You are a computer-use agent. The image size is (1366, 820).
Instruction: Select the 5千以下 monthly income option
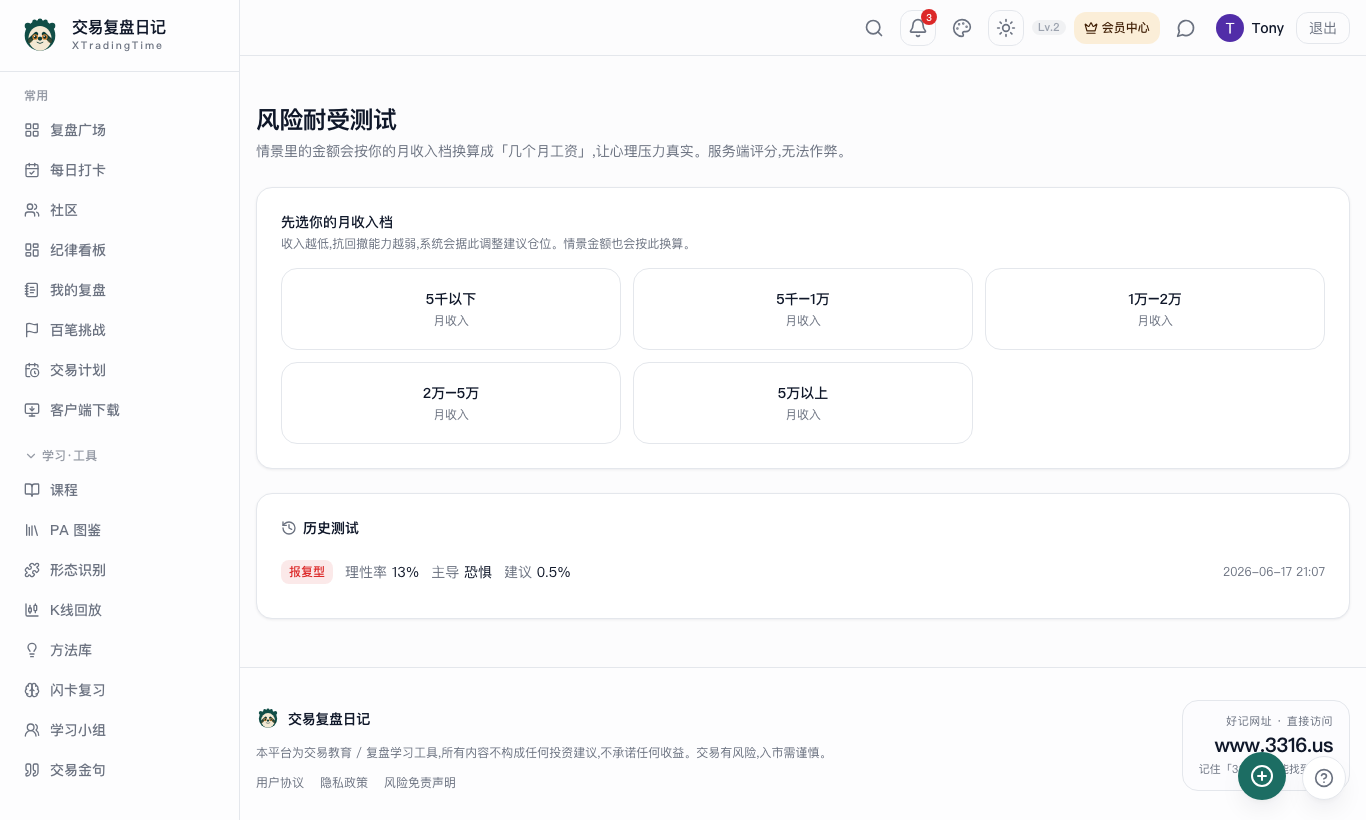click(x=451, y=309)
